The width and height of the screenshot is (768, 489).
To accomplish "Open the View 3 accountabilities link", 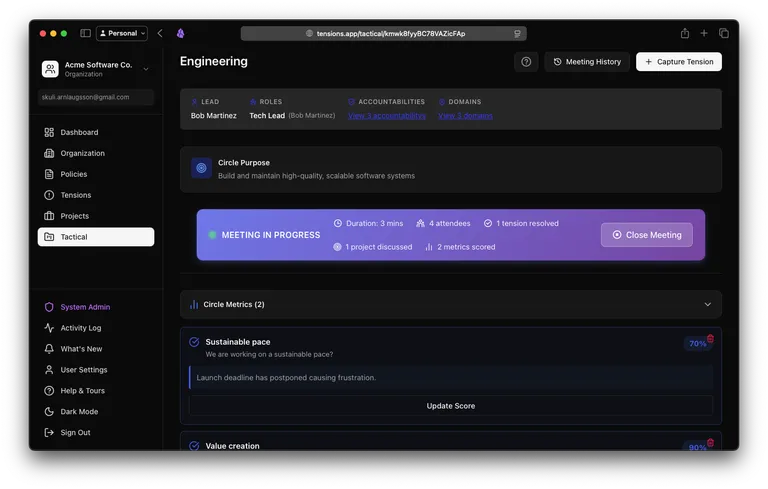I will pyautogui.click(x=387, y=116).
